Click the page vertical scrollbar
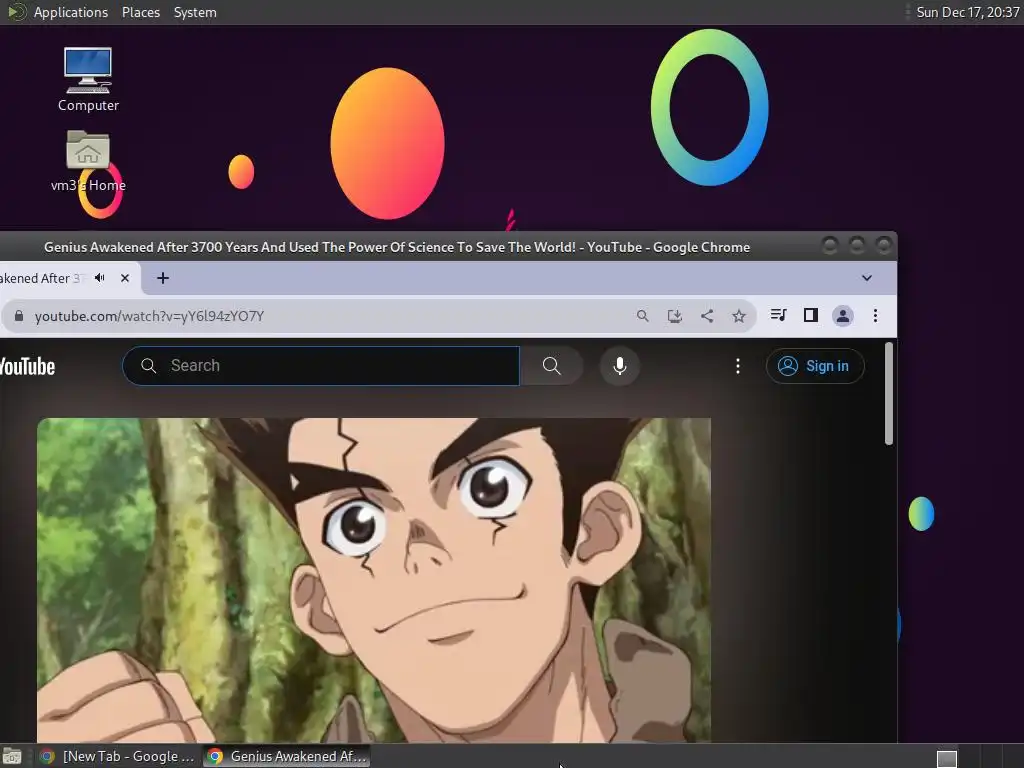Image resolution: width=1024 pixels, height=768 pixels. click(x=889, y=394)
